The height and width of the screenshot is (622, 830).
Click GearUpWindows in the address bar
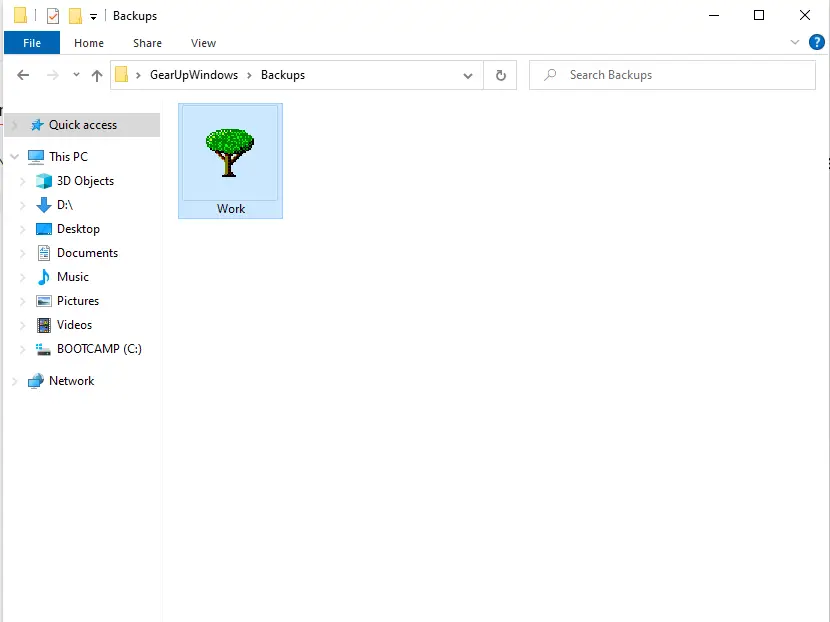[x=194, y=75]
